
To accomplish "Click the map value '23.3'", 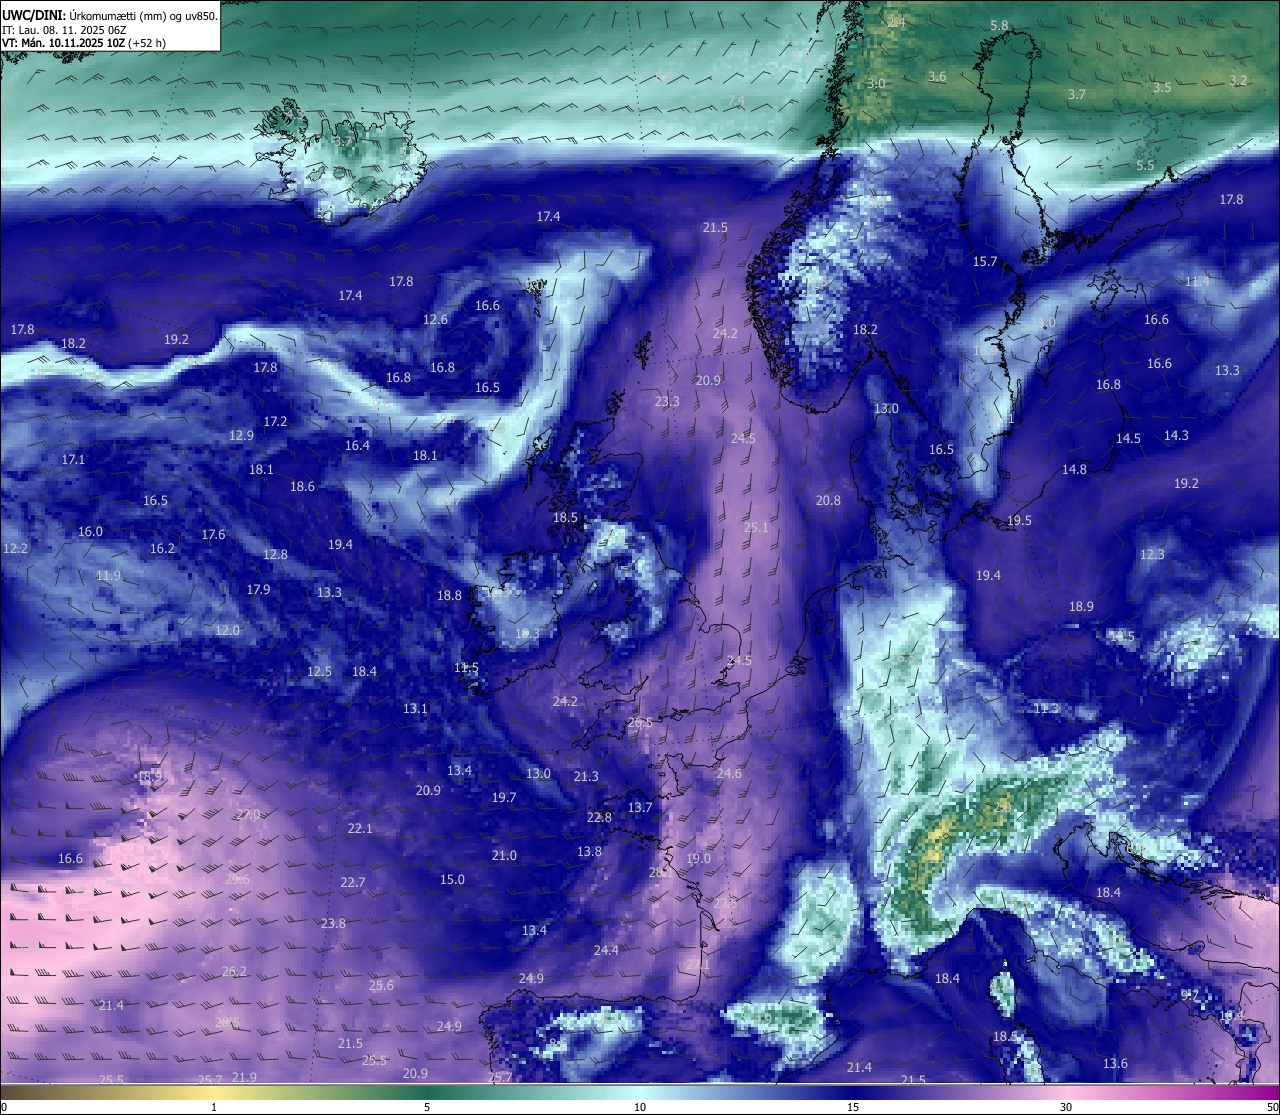I will (x=667, y=402).
